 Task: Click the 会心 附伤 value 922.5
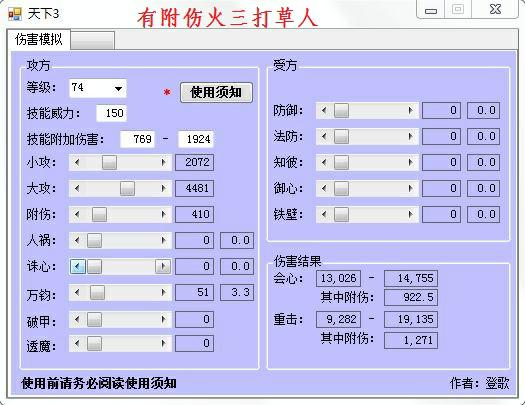(x=411, y=298)
